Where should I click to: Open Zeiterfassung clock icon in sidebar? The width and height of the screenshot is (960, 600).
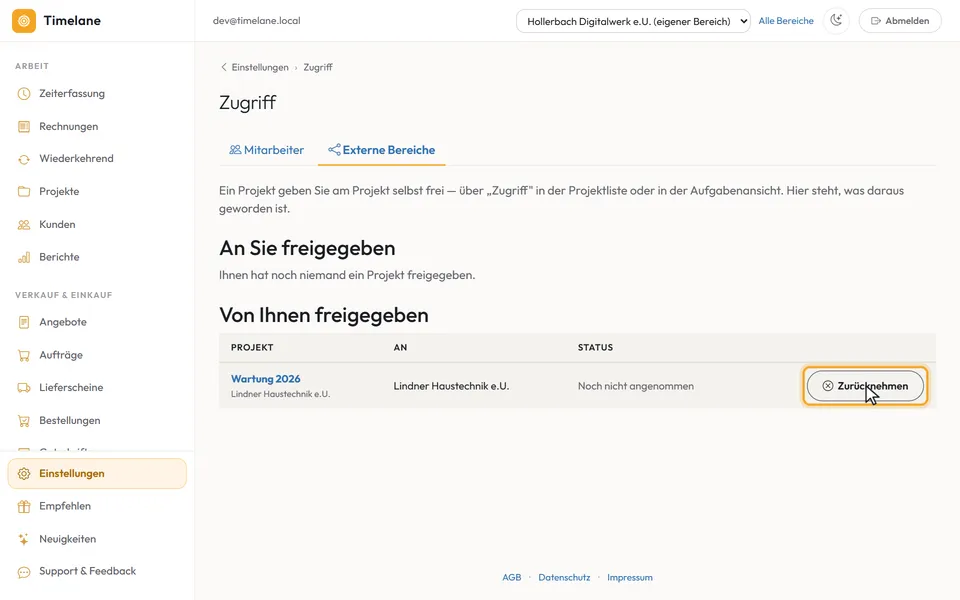pyautogui.click(x=24, y=94)
